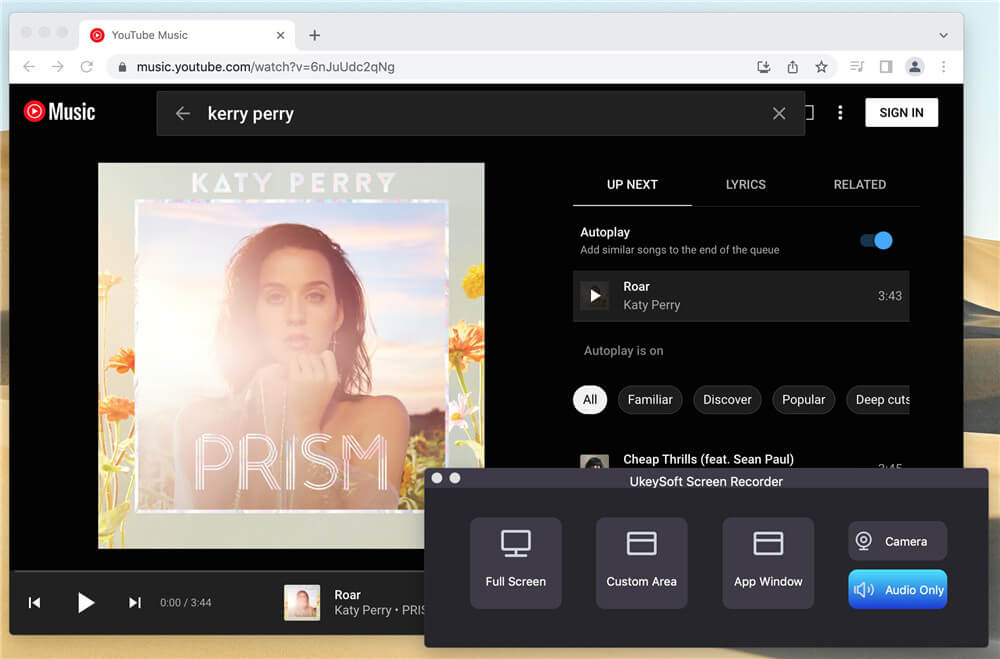This screenshot has width=1000, height=659.
Task: Turn off the Autoplay switch
Action: click(876, 240)
